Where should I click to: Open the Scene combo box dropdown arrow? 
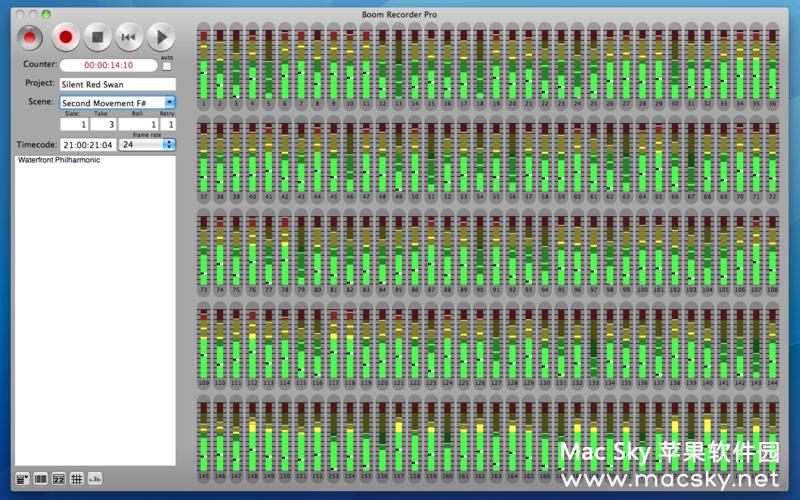170,103
